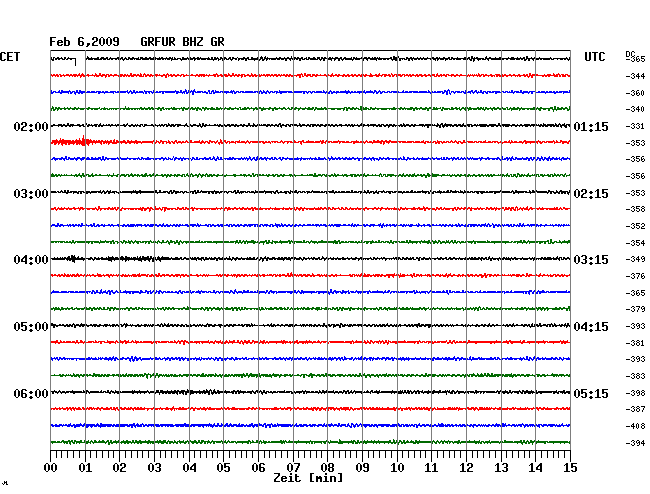Click minute tick label "03"

tap(154, 468)
